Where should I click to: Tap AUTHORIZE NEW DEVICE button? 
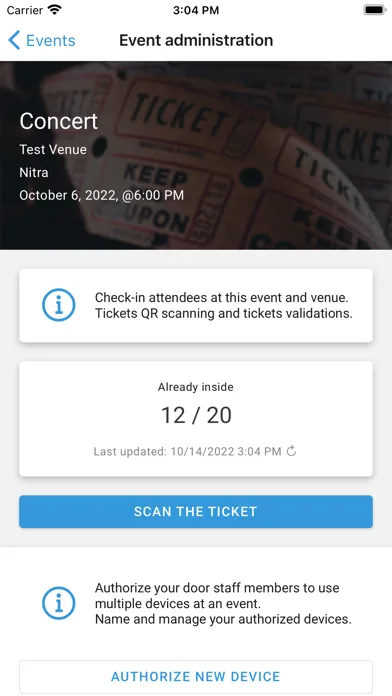(196, 676)
